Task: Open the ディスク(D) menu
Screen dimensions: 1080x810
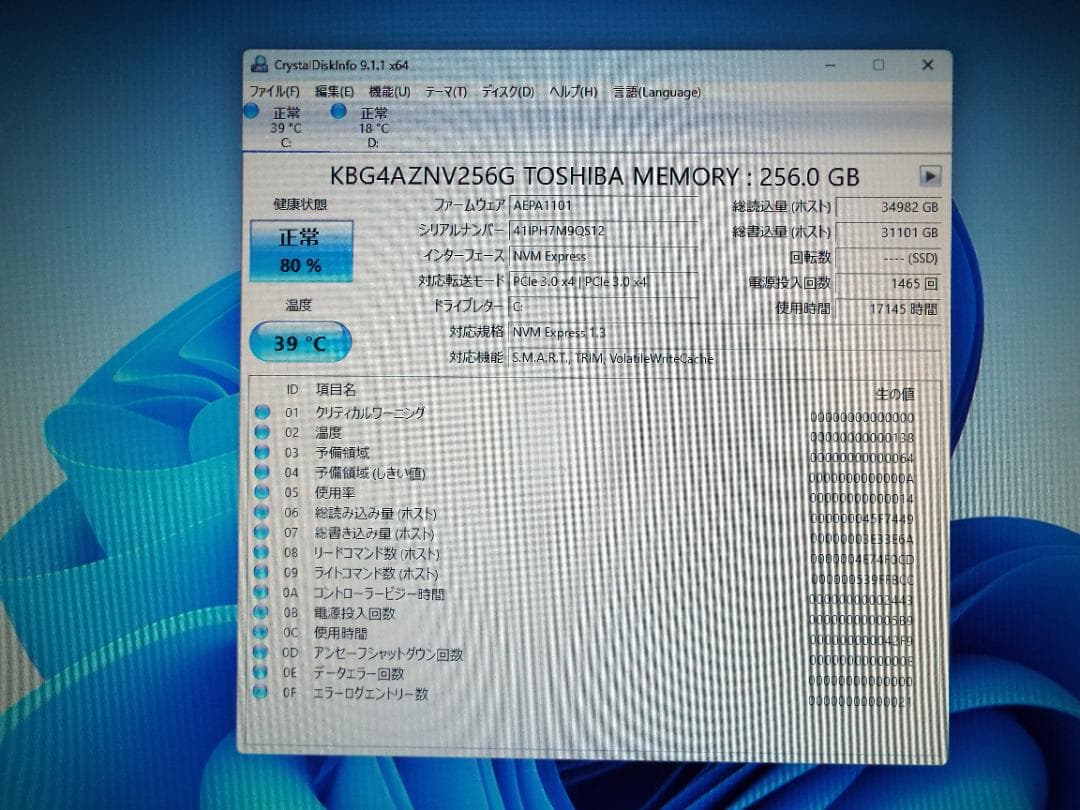Action: tap(506, 91)
